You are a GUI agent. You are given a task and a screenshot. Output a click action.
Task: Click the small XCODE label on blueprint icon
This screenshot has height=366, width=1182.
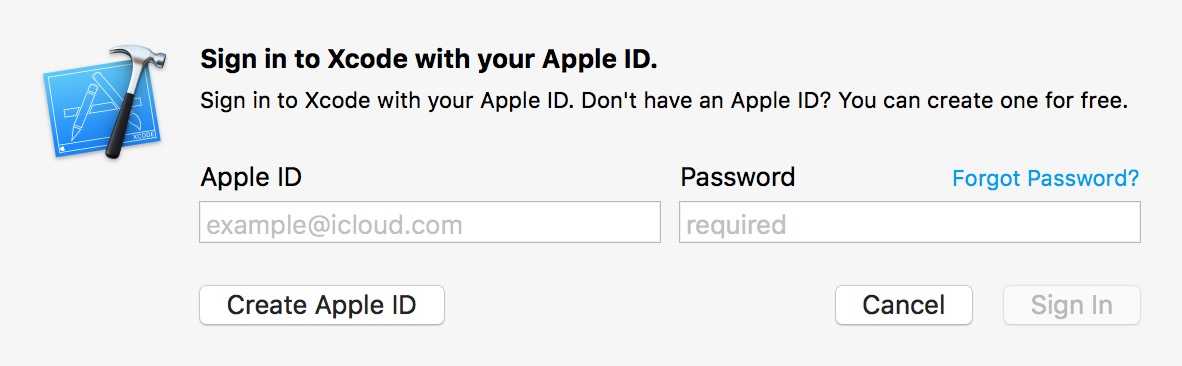[142, 136]
